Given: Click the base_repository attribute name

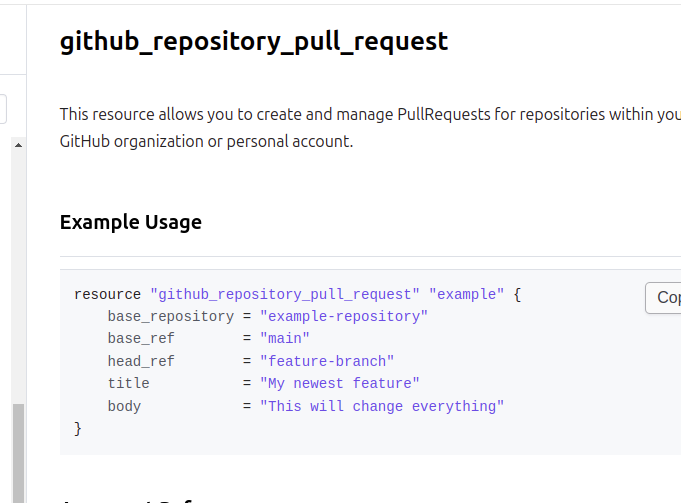Looking at the screenshot, I should 170,316.
